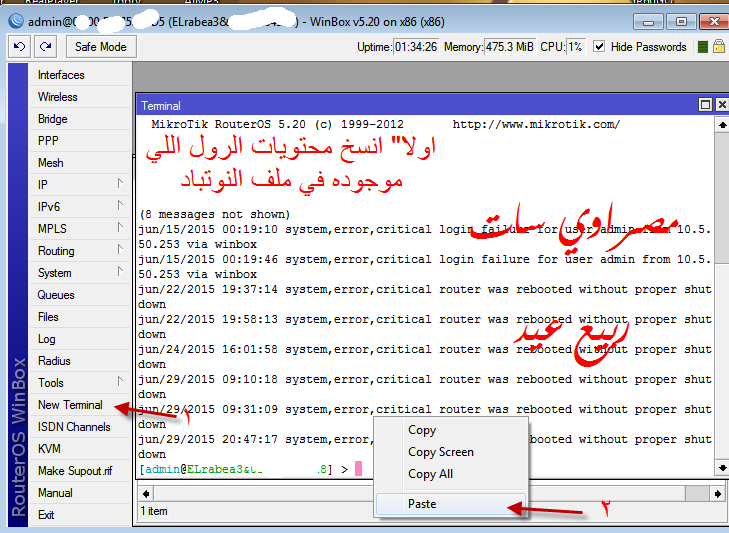Open the Interfaces menu item
Screen dimensions: 729x533
(80, 75)
